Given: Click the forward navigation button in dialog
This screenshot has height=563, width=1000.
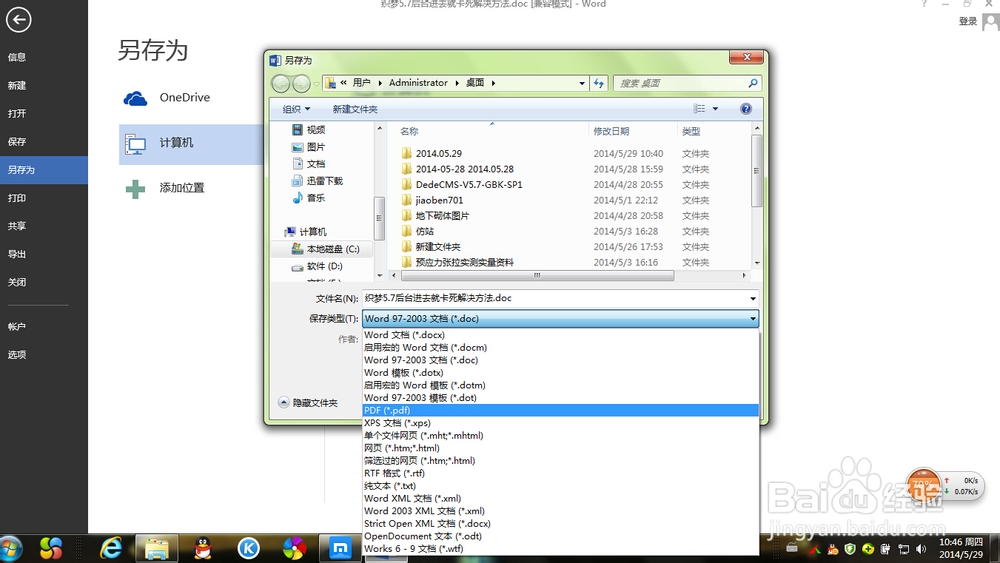Looking at the screenshot, I should click(x=301, y=83).
